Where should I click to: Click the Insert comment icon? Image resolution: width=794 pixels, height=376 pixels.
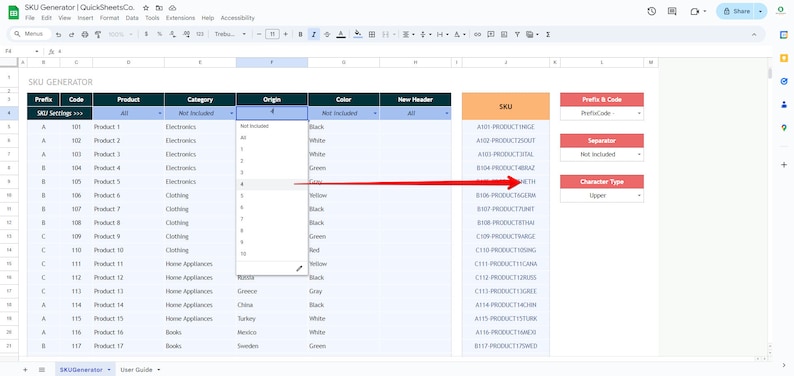[491, 34]
